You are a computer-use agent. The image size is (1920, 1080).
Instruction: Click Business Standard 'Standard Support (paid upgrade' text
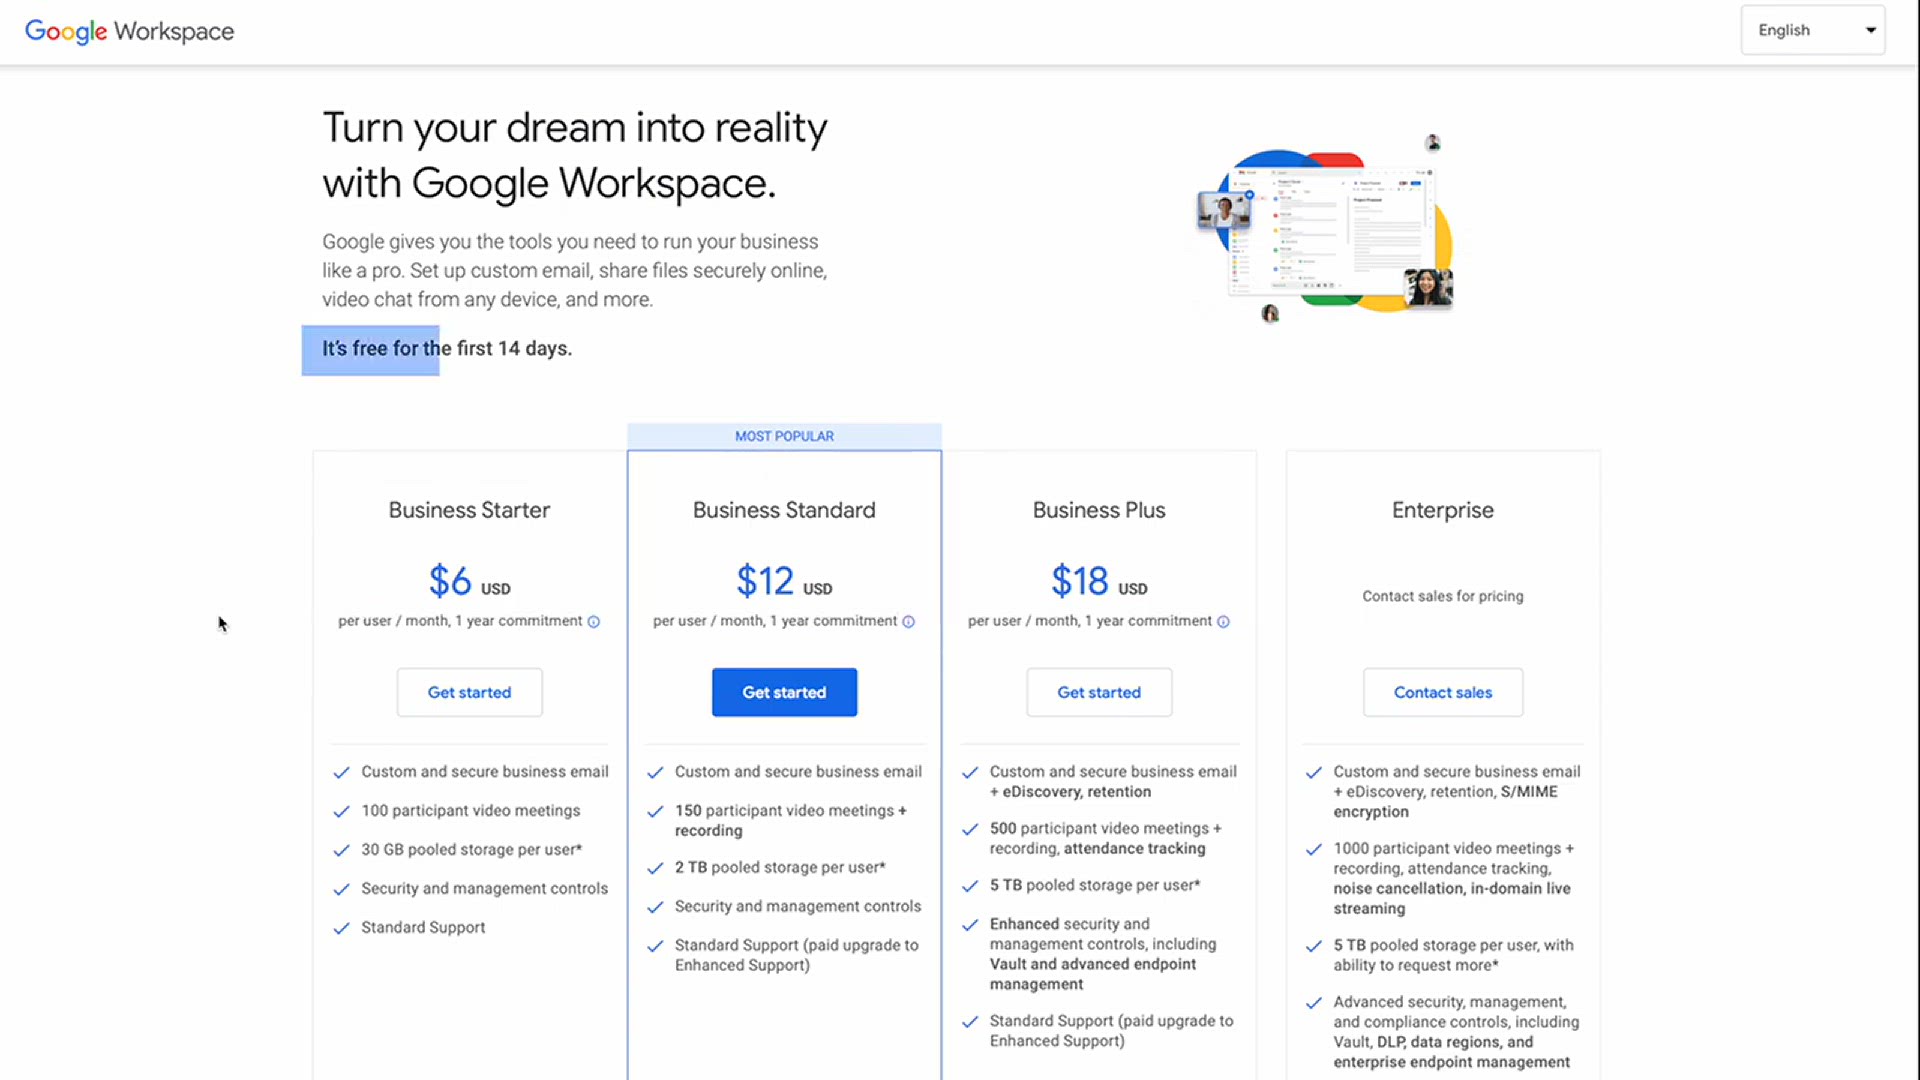click(796, 955)
